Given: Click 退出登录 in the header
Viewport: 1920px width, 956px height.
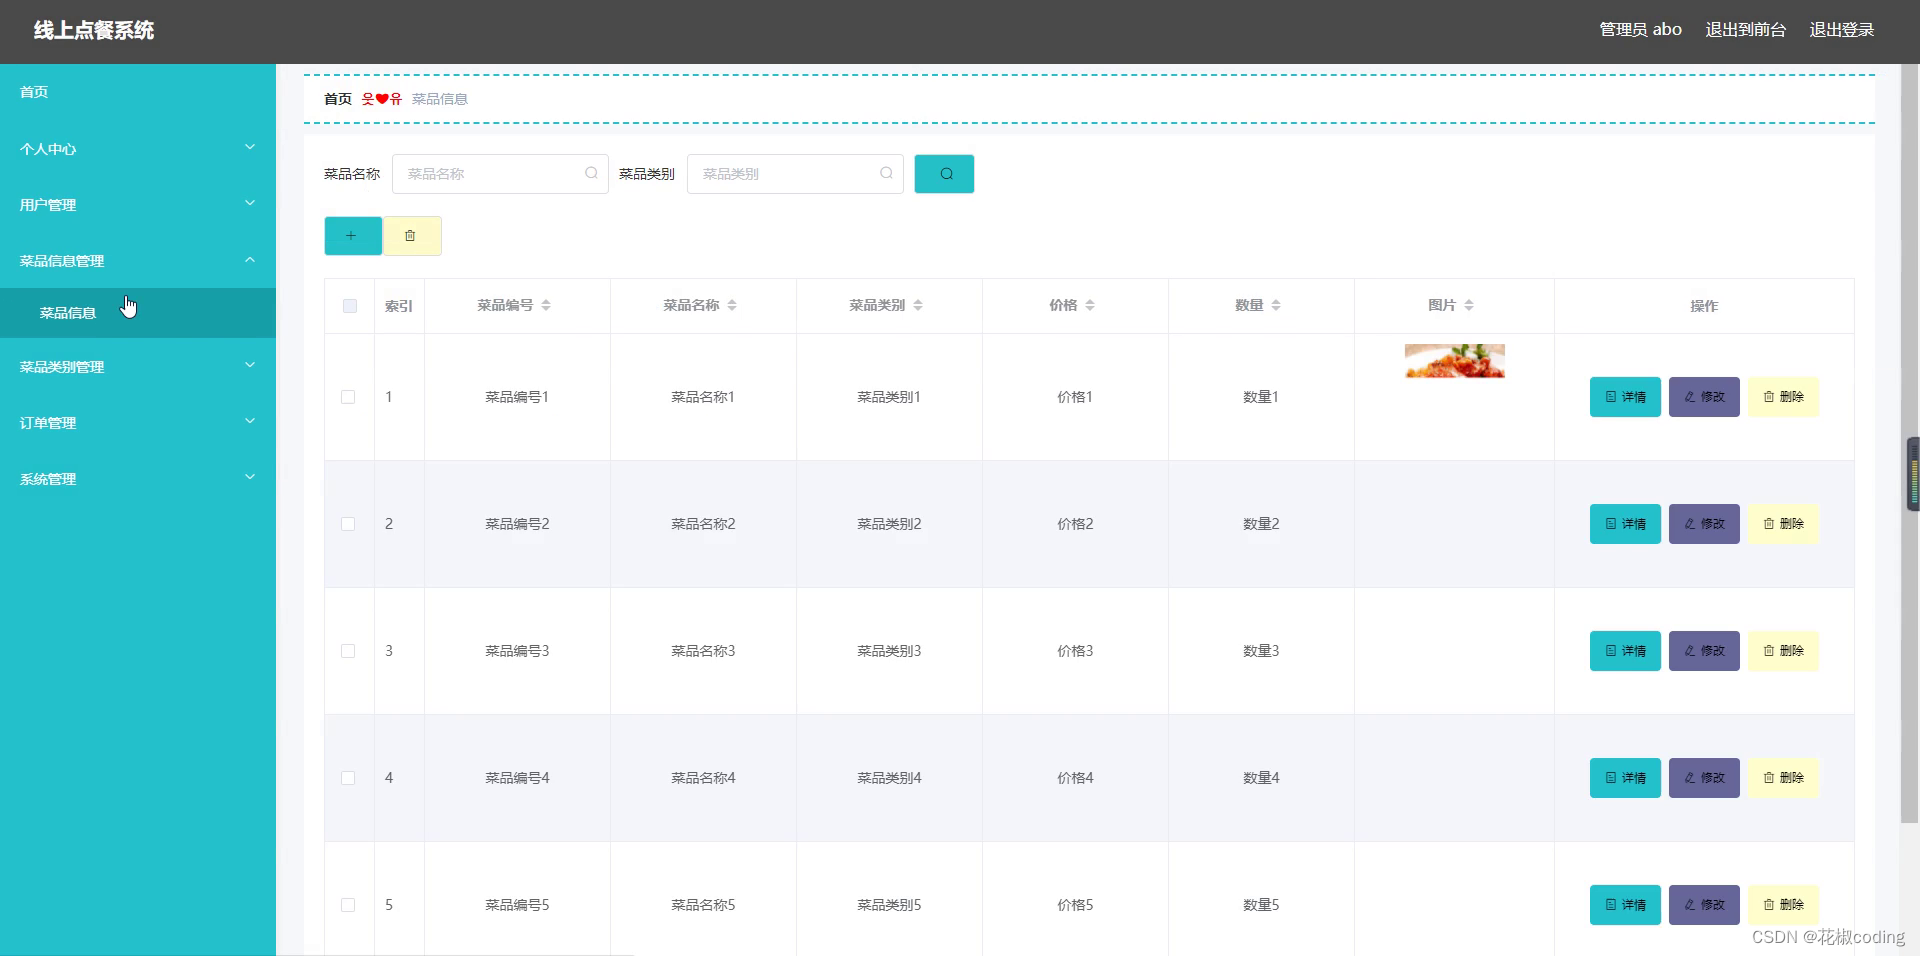Looking at the screenshot, I should pos(1841,30).
